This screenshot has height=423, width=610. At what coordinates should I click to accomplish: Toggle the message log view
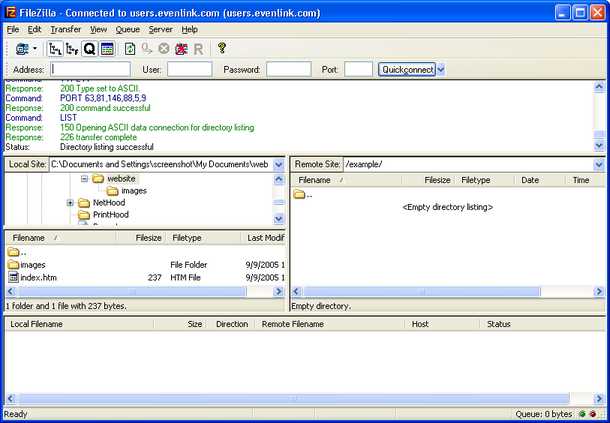(x=107, y=49)
